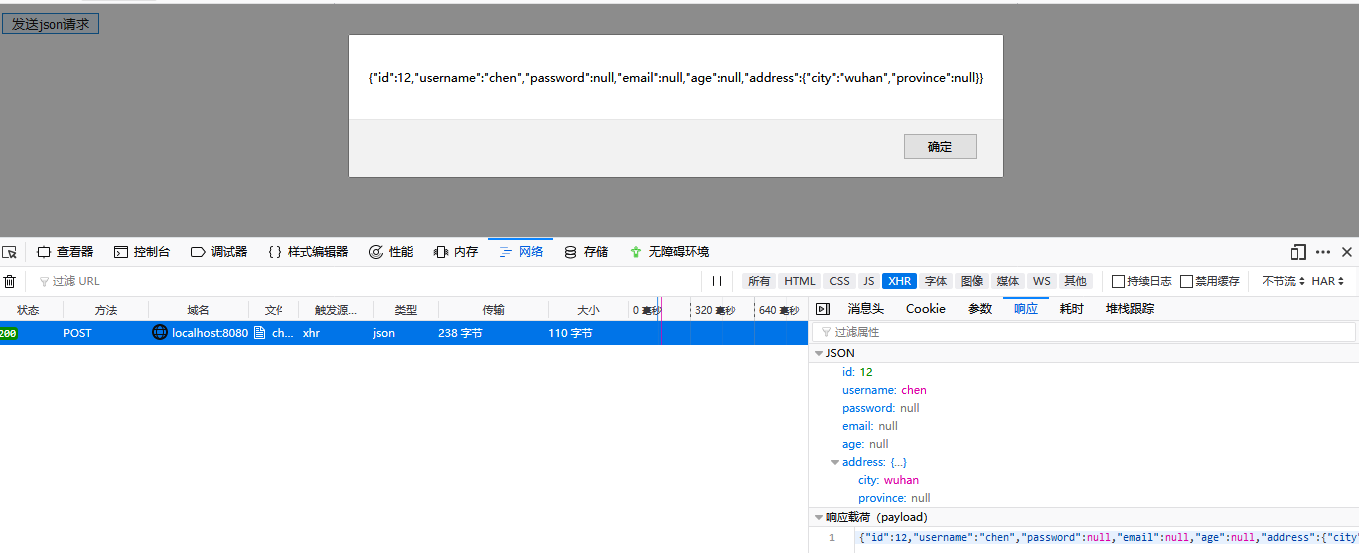
Task: Filter requests by 其他 other
Action: 1075,282
